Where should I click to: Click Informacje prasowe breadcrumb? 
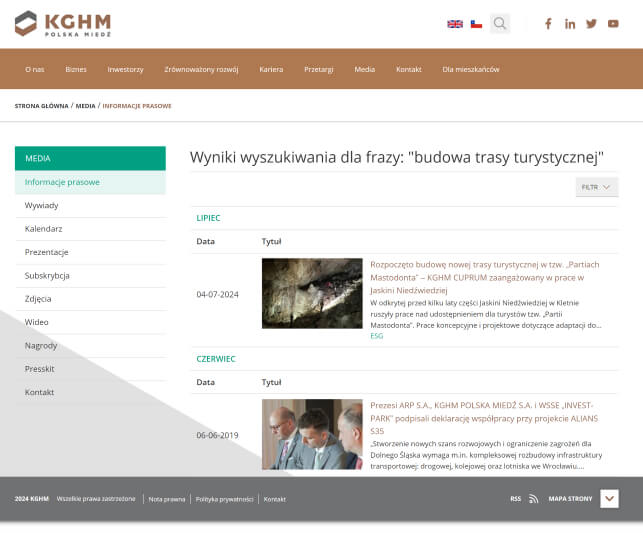point(137,106)
